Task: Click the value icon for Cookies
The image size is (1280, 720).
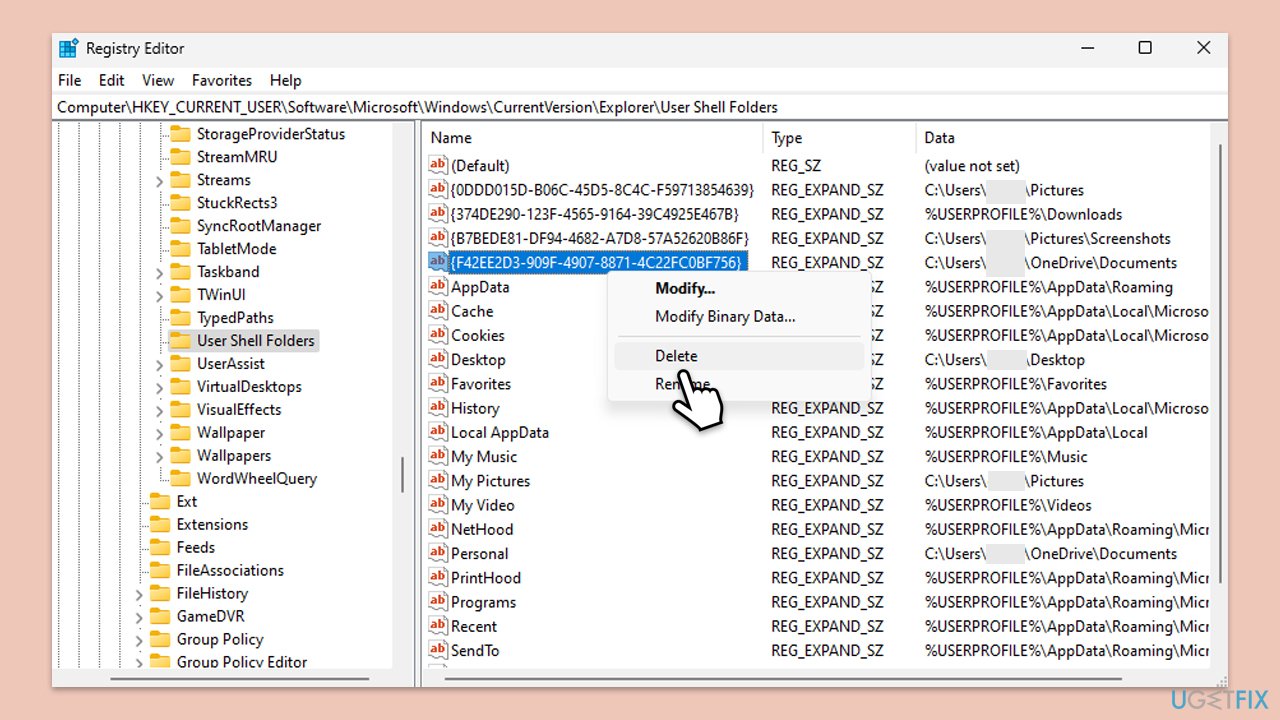Action: click(x=438, y=335)
